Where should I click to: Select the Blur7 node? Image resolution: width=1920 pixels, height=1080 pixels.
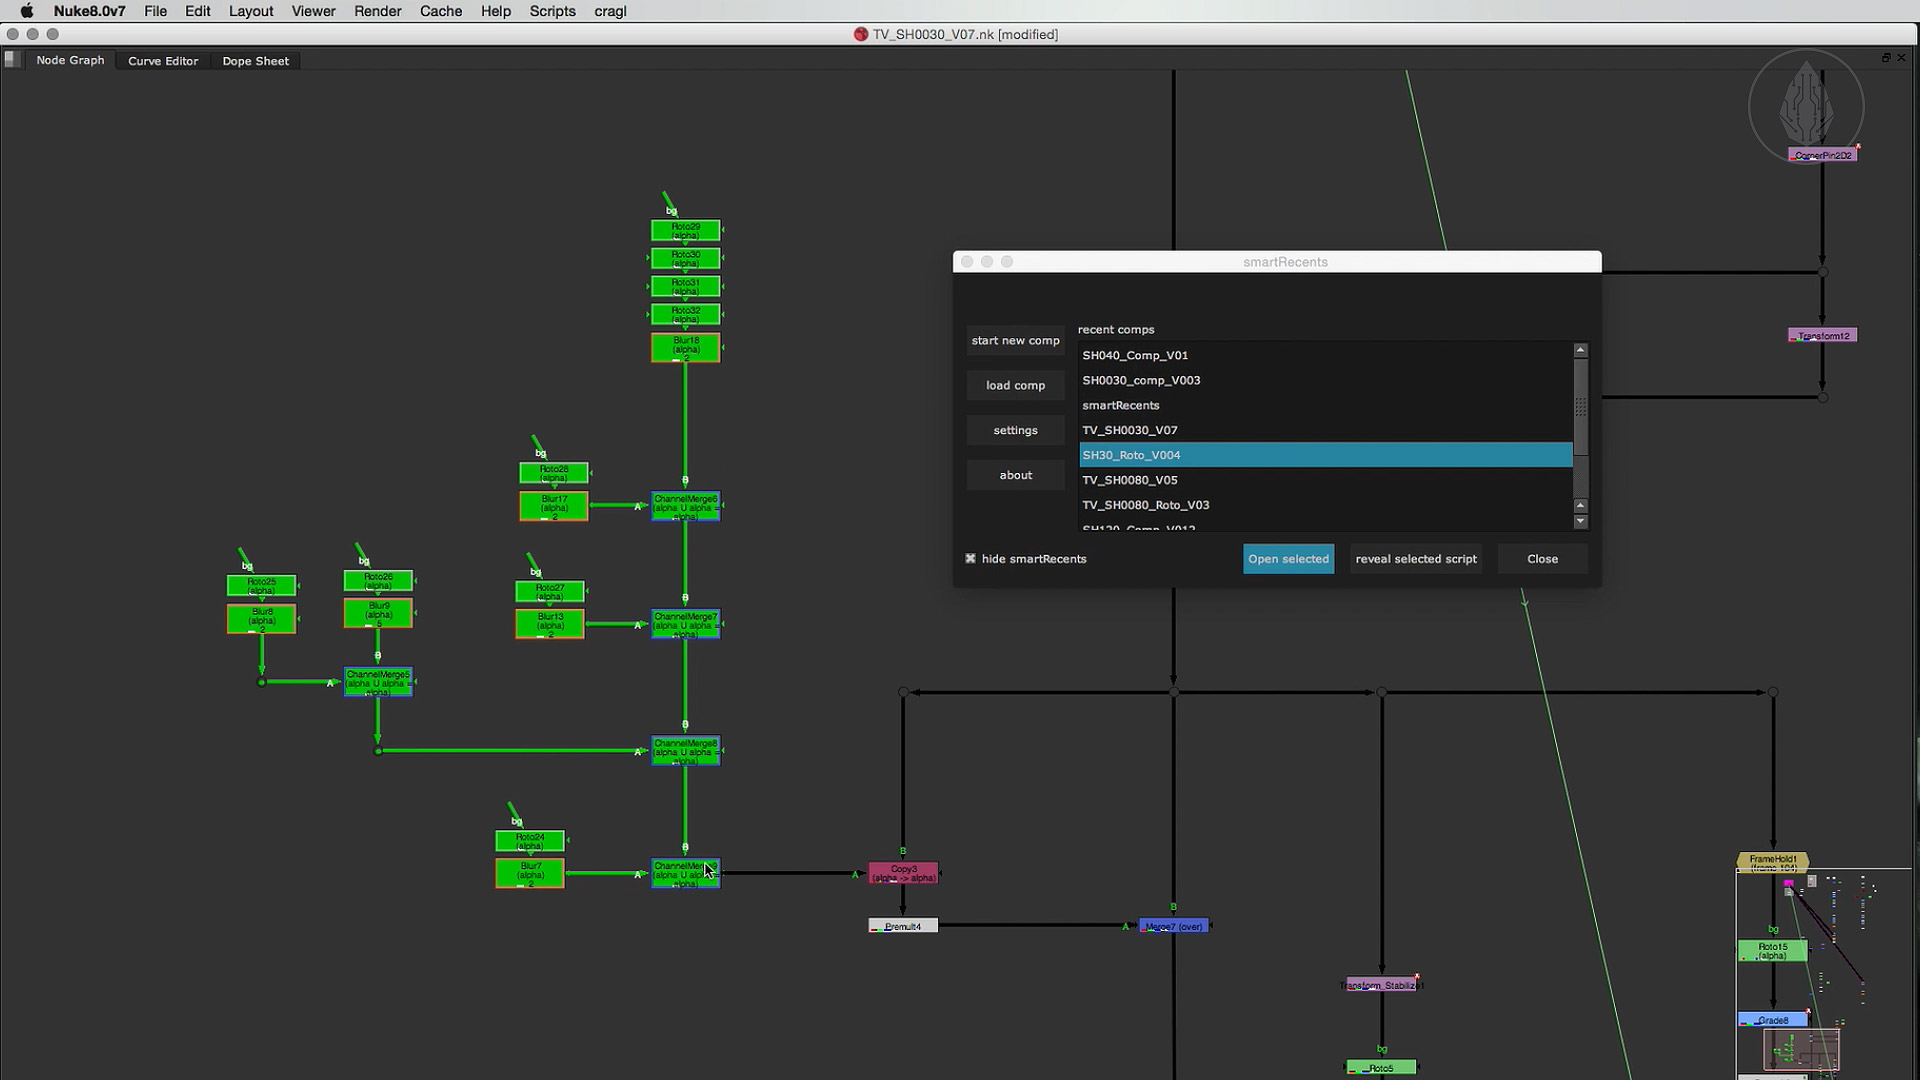[x=530, y=873]
